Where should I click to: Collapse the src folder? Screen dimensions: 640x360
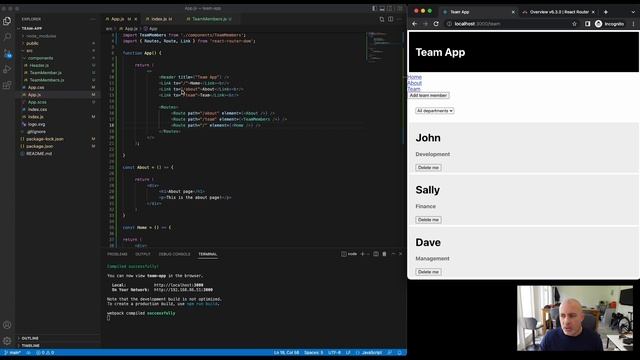pyautogui.click(x=57, y=51)
